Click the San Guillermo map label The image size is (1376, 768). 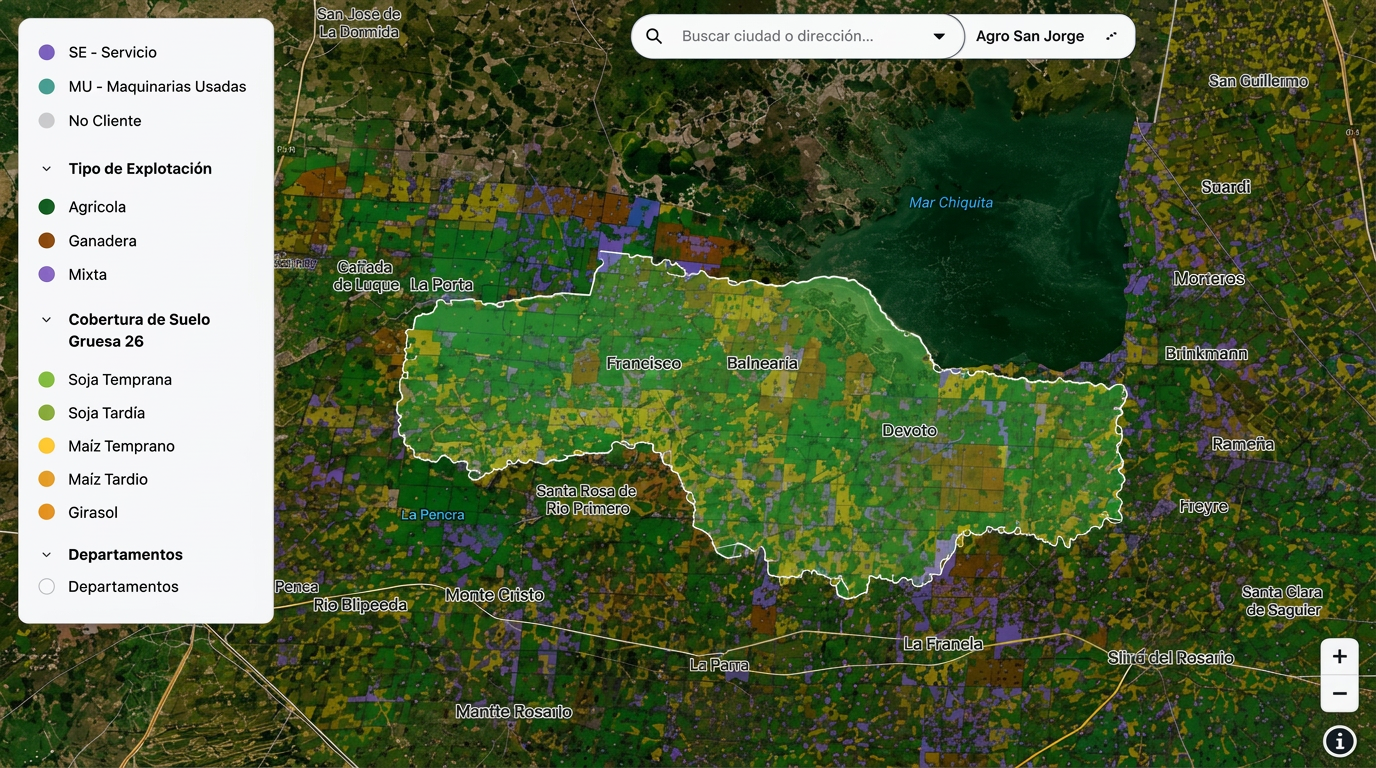pos(1258,81)
